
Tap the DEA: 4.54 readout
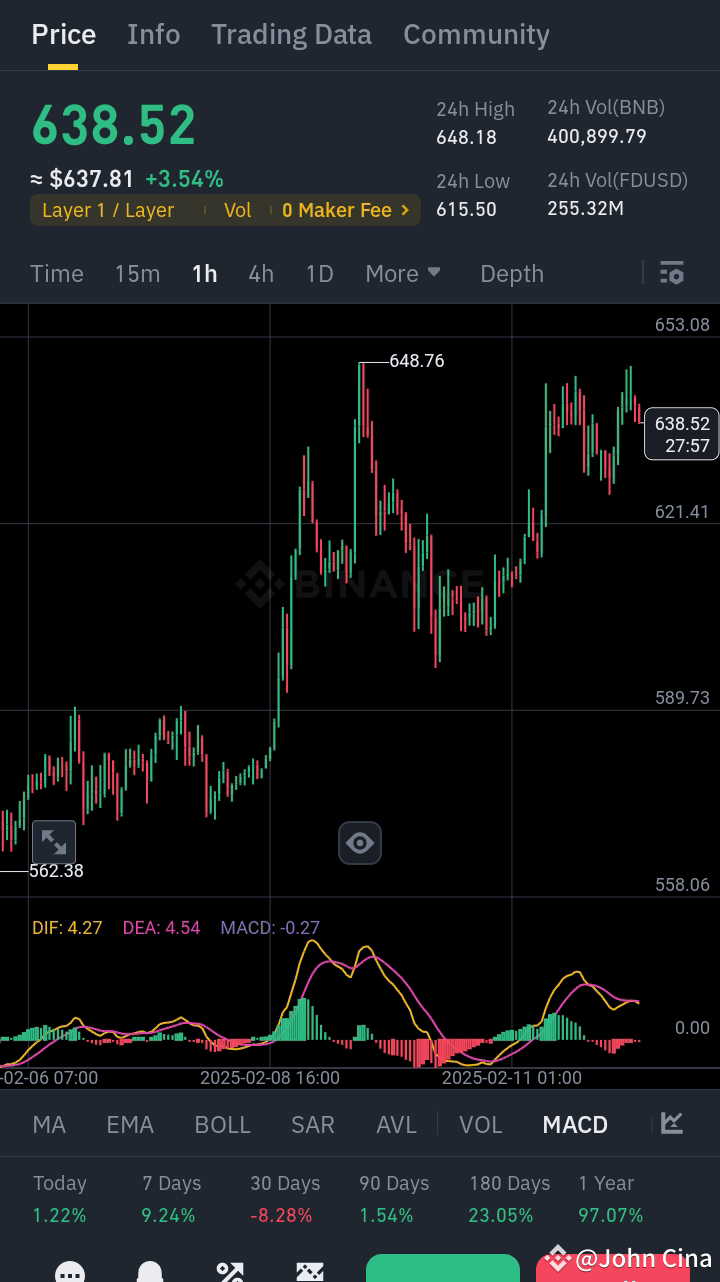click(161, 928)
